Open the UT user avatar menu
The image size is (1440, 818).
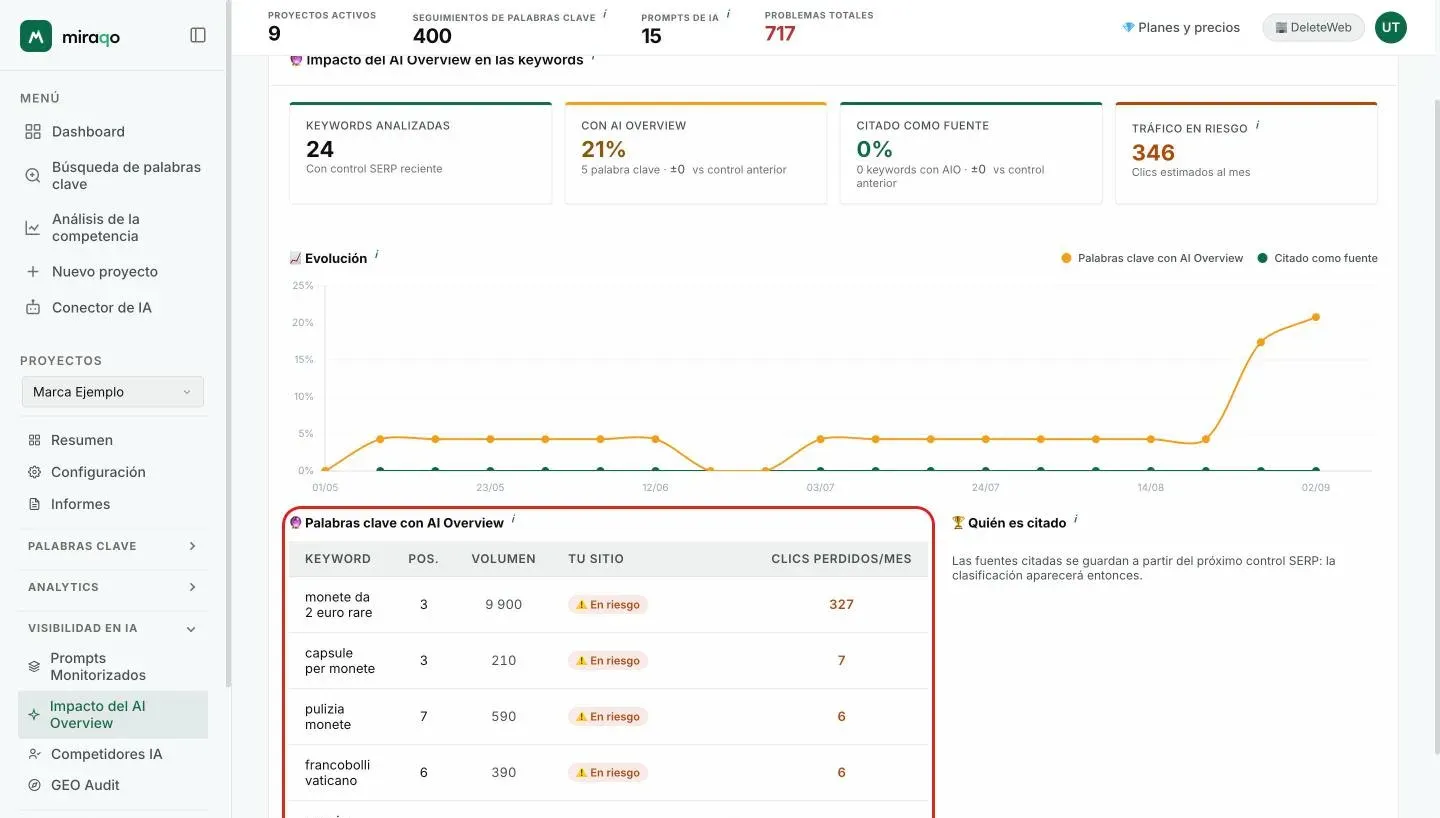[x=1391, y=28]
